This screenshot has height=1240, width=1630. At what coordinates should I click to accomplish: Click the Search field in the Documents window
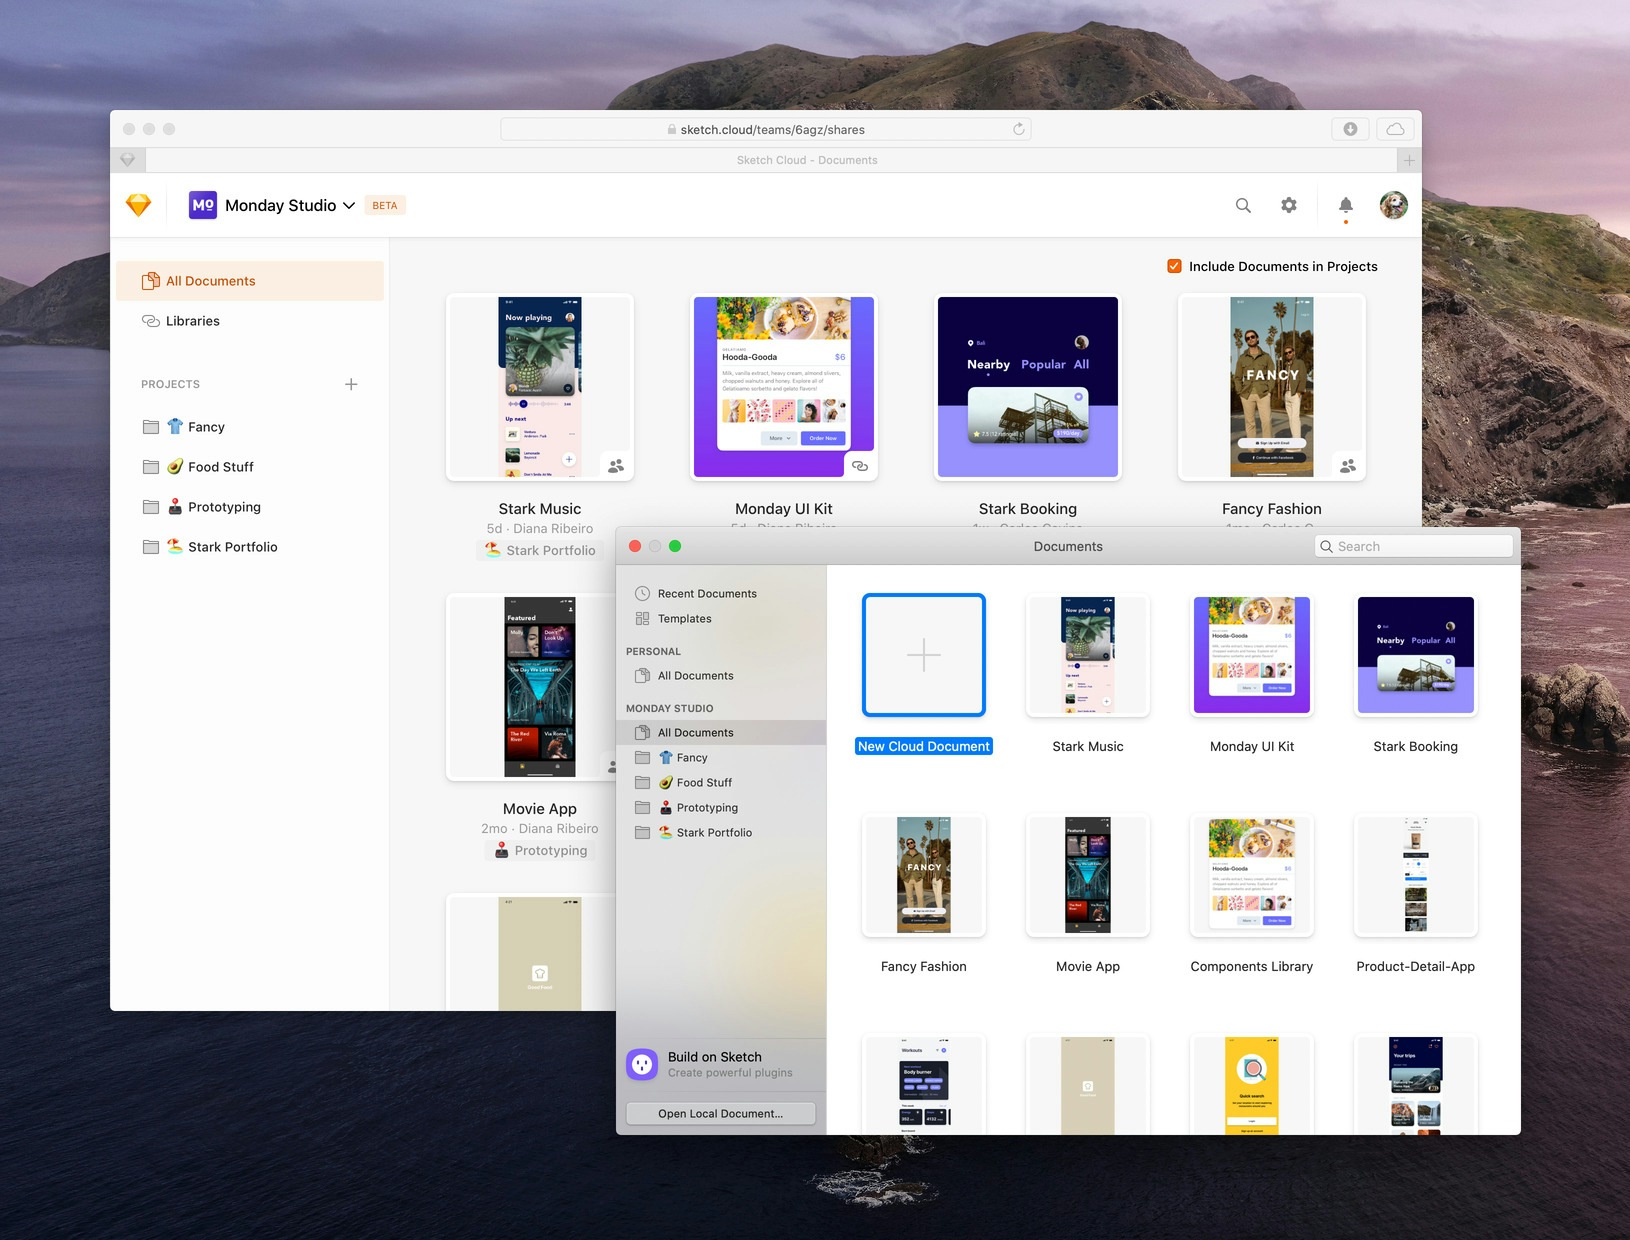point(1412,546)
